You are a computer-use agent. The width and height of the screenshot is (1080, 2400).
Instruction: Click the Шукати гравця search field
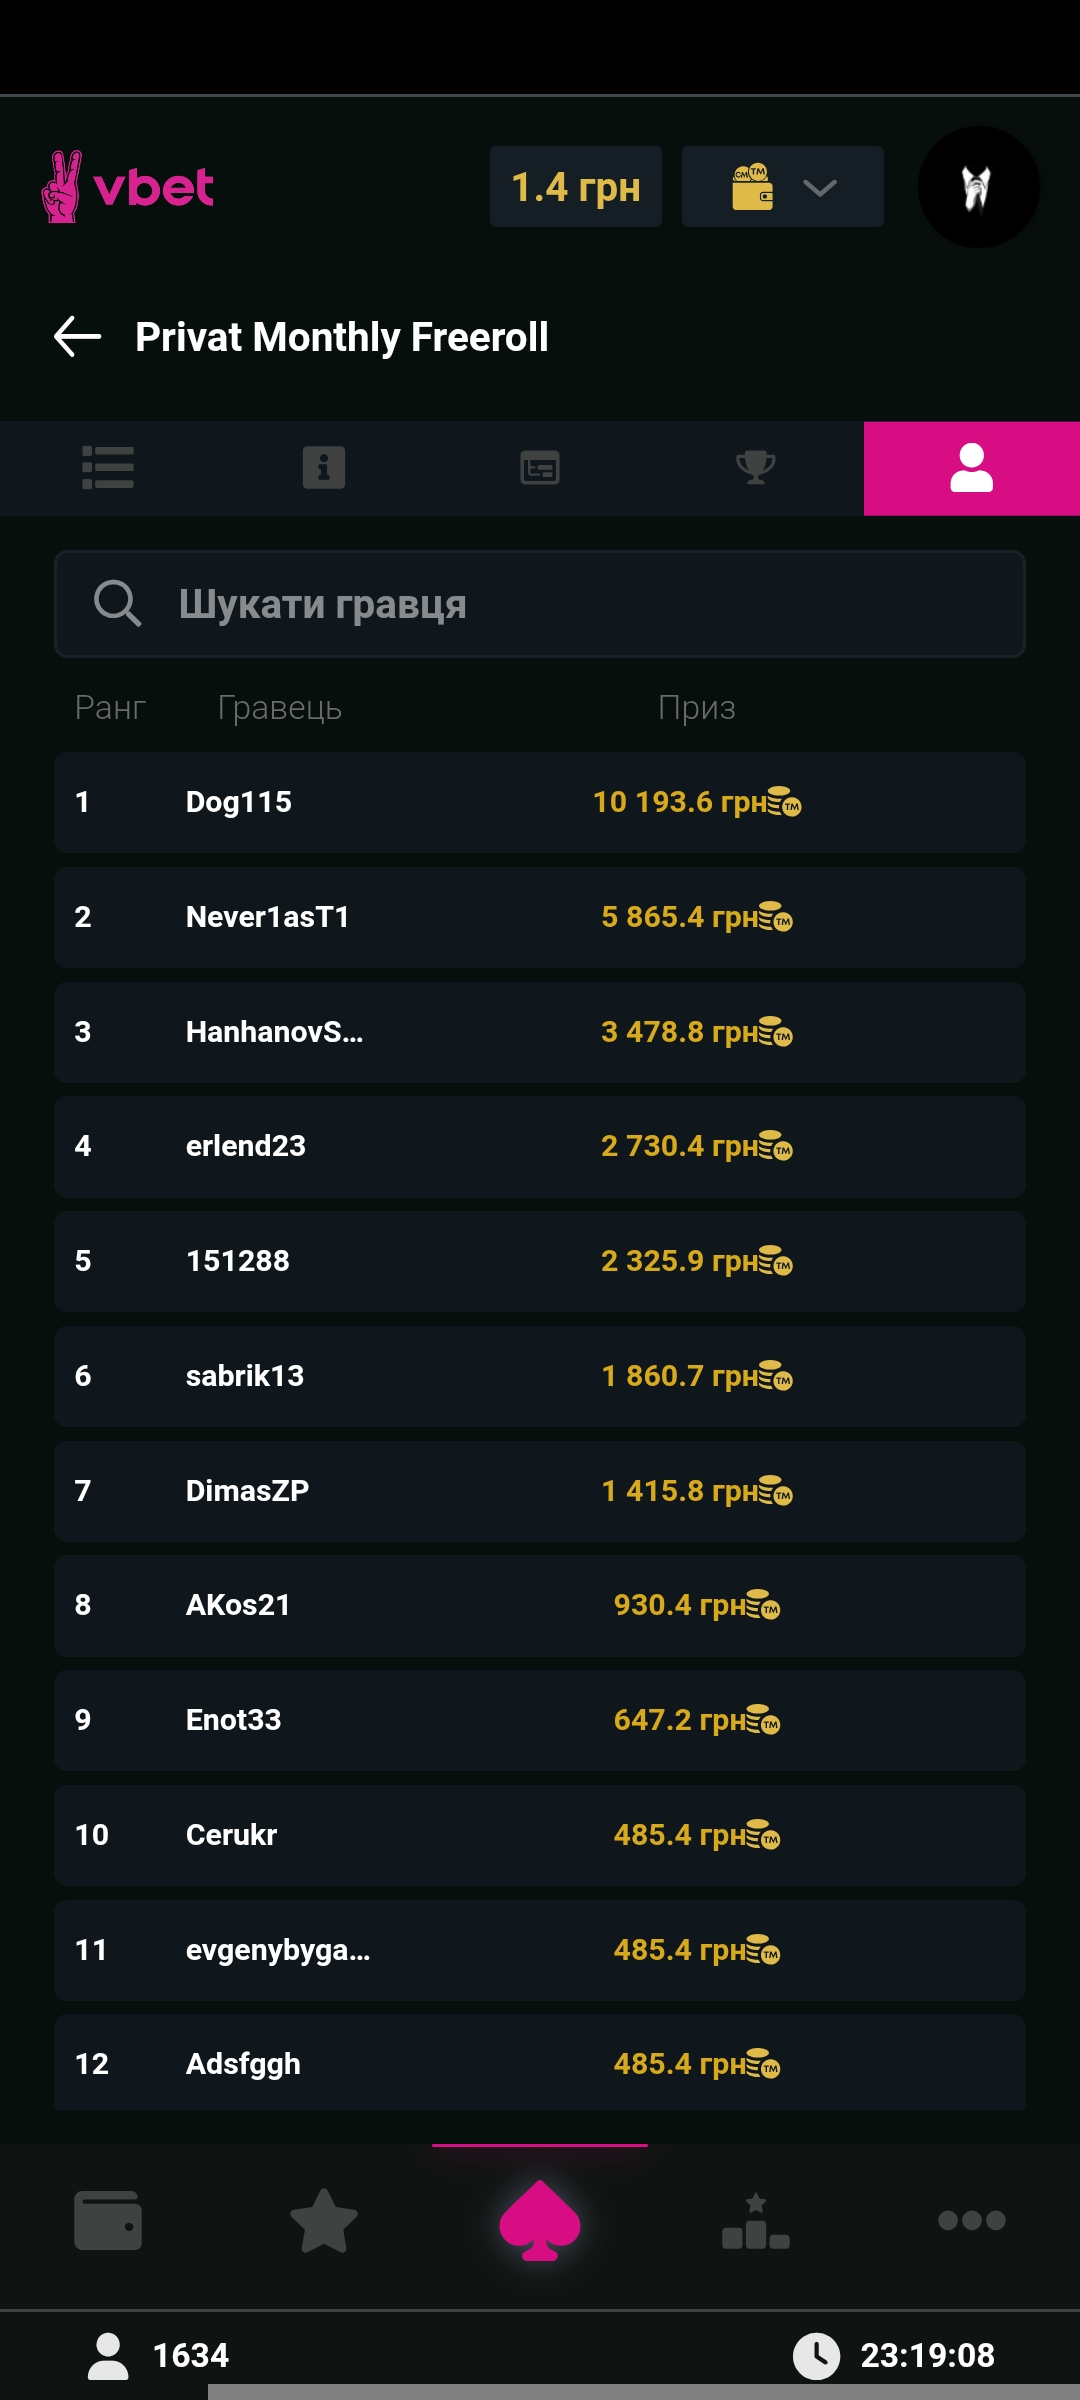(x=580, y=604)
